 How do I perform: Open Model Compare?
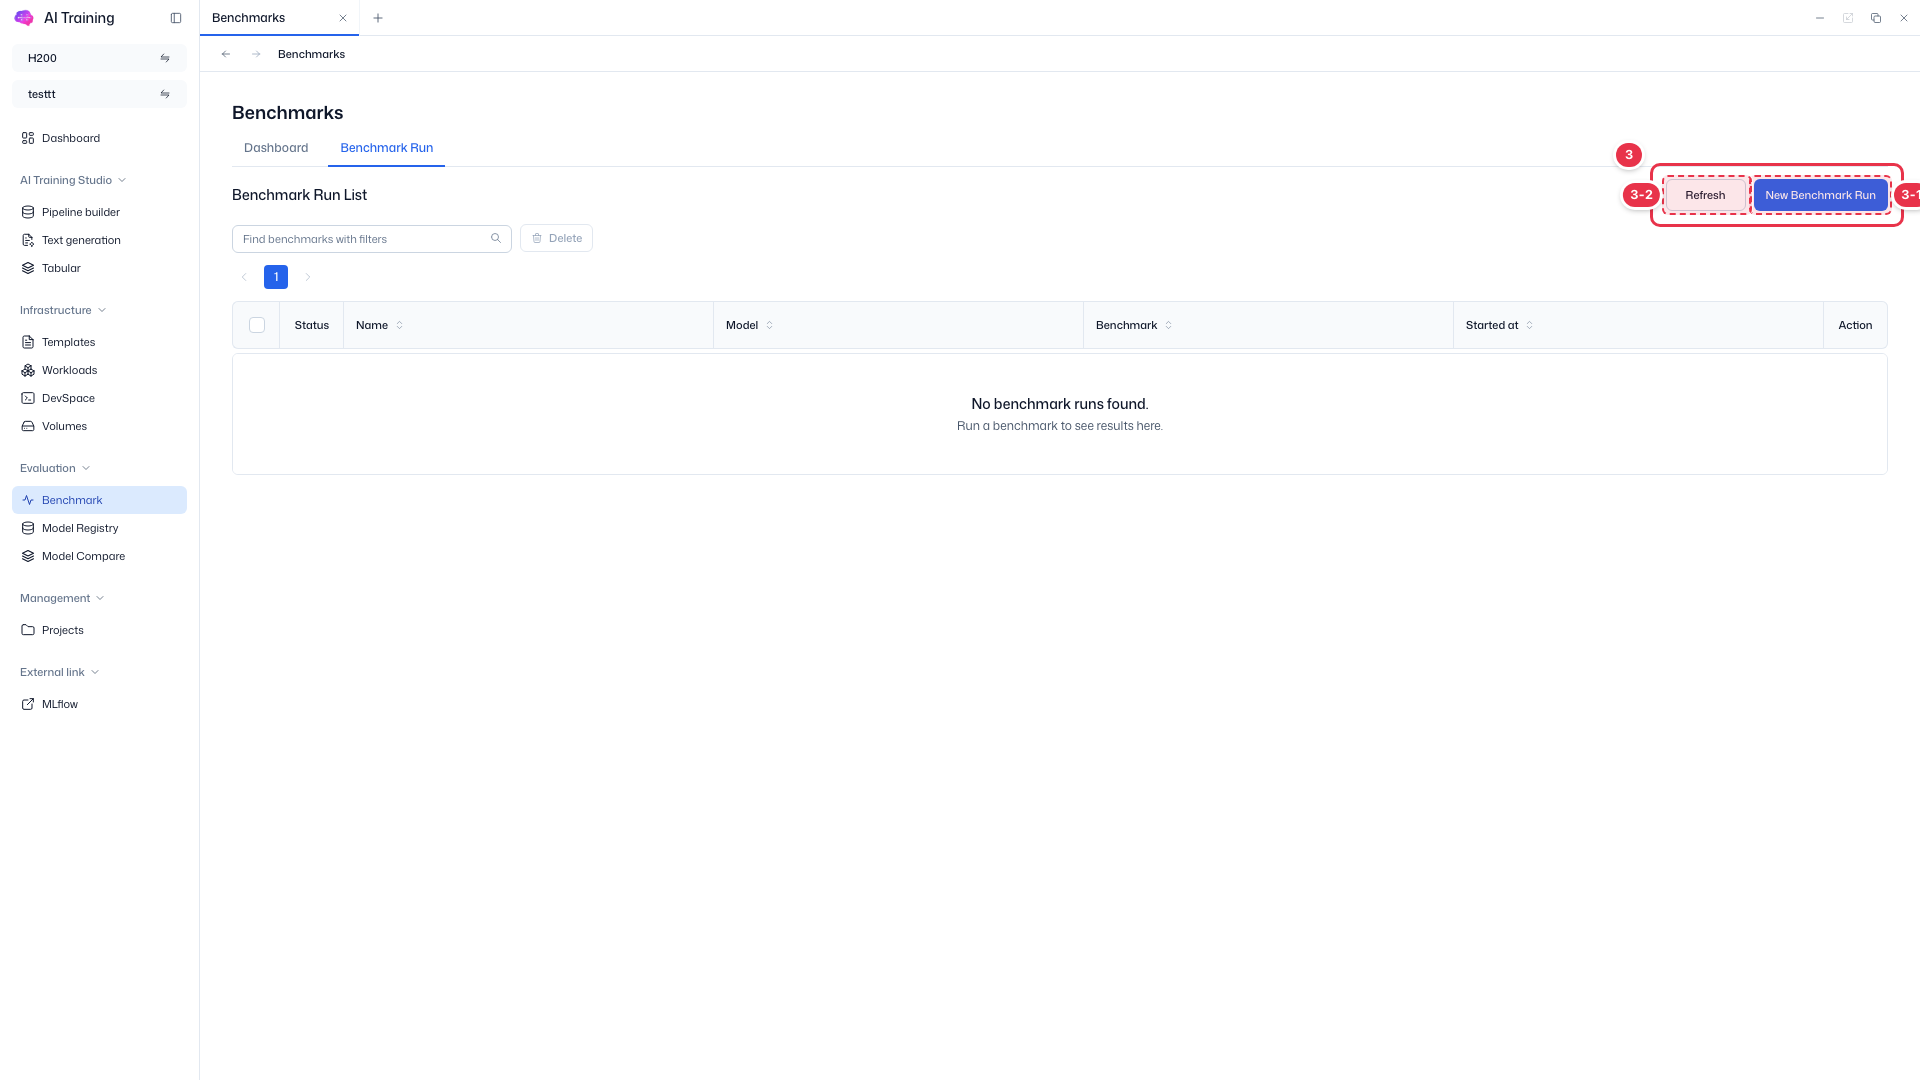click(99, 556)
